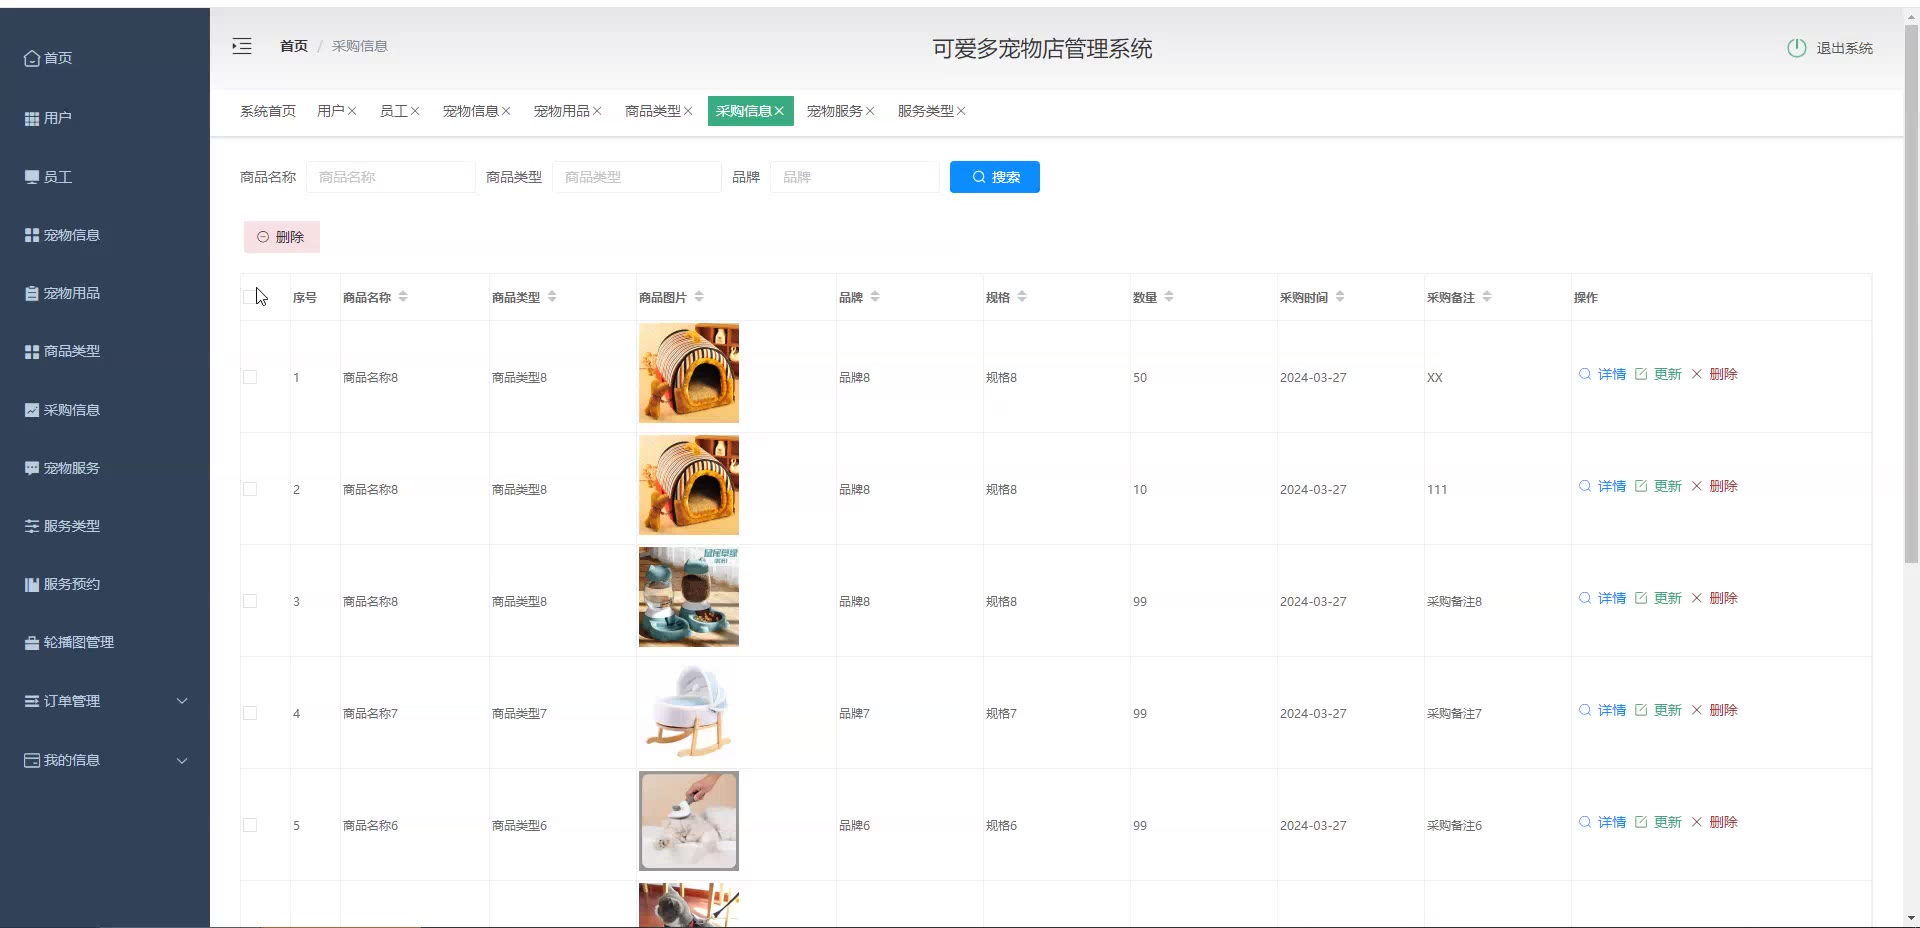
Task: Click 详情 for row 5
Action: click(1602, 822)
